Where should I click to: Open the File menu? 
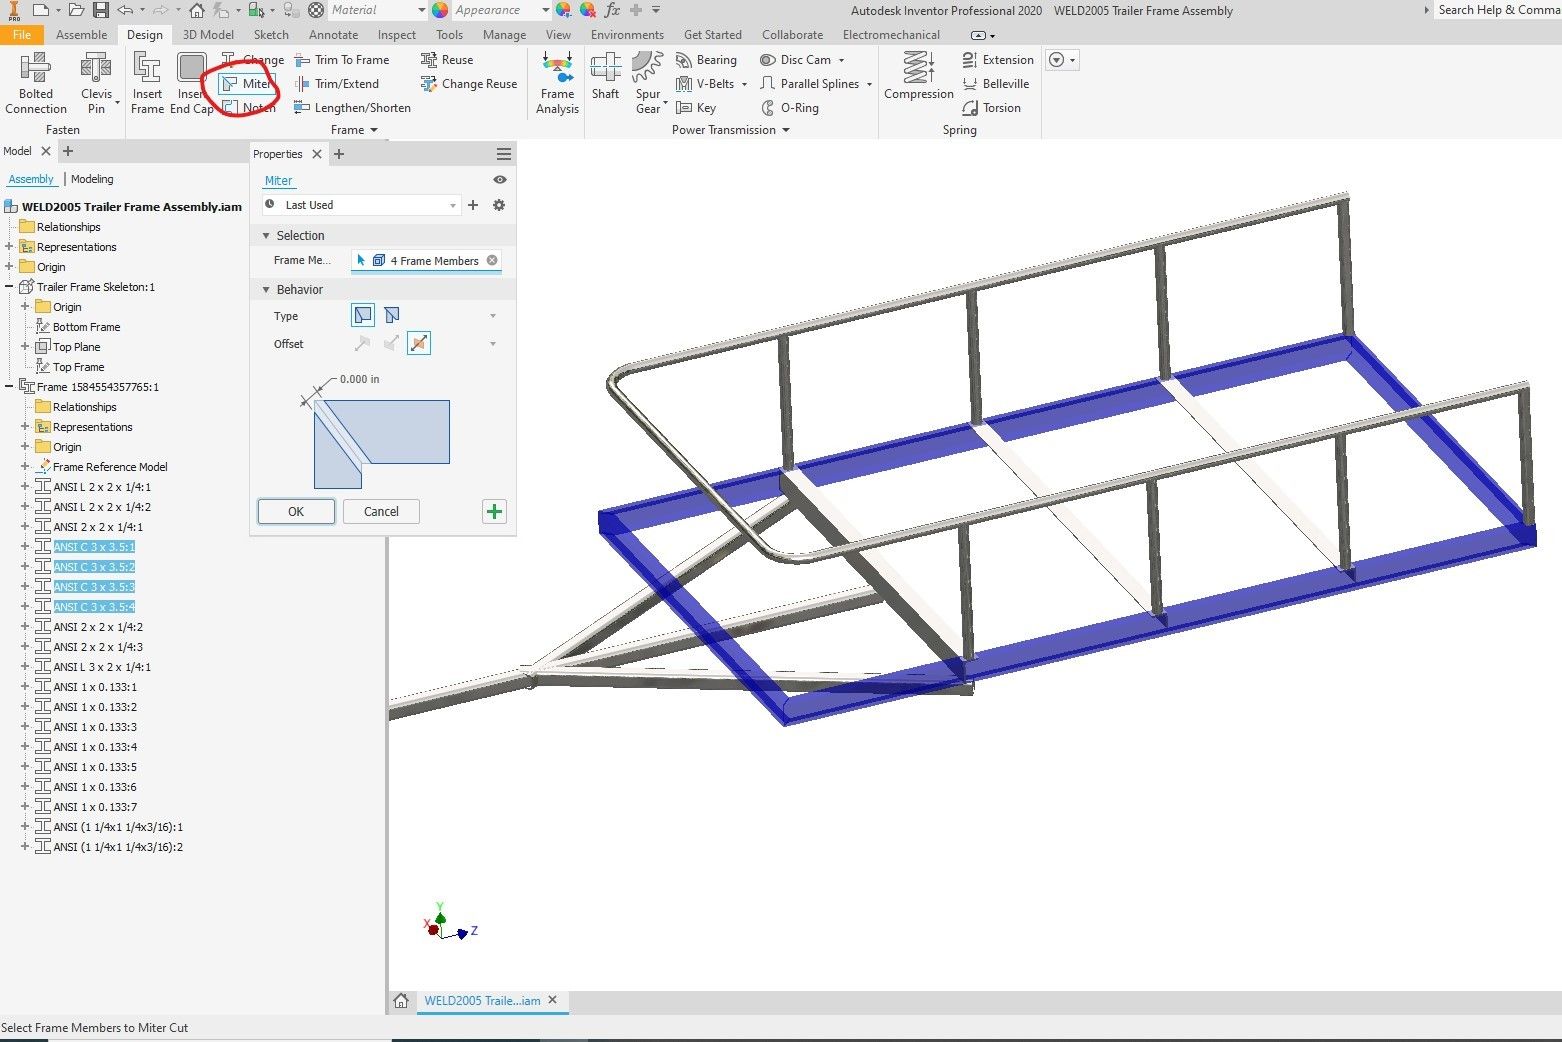point(22,35)
